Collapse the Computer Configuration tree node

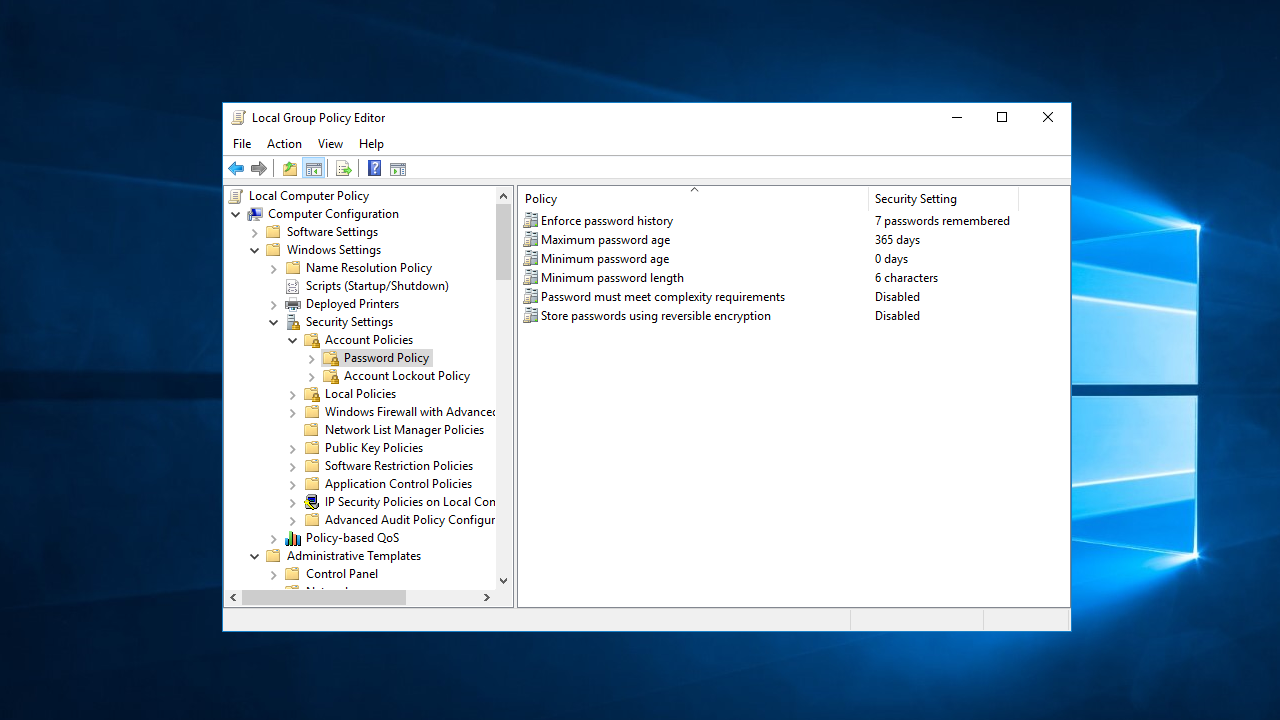pyautogui.click(x=236, y=214)
